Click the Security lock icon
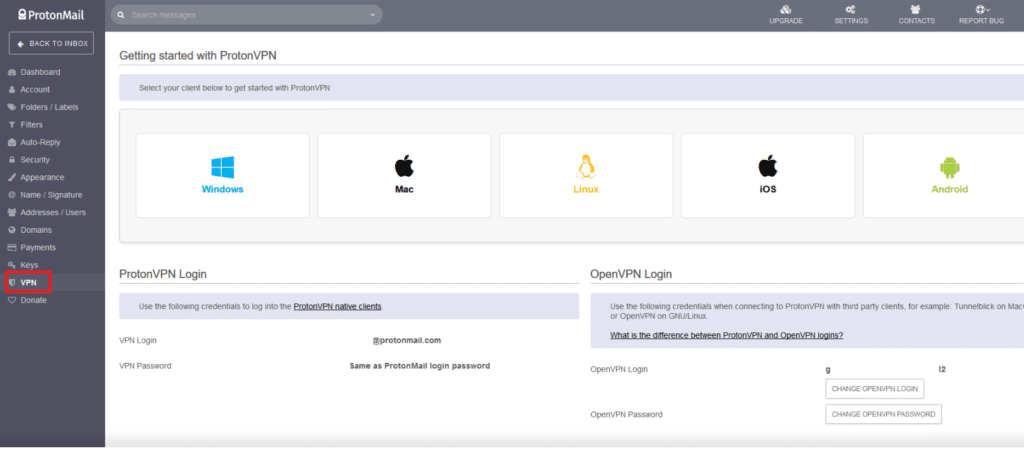 point(12,160)
